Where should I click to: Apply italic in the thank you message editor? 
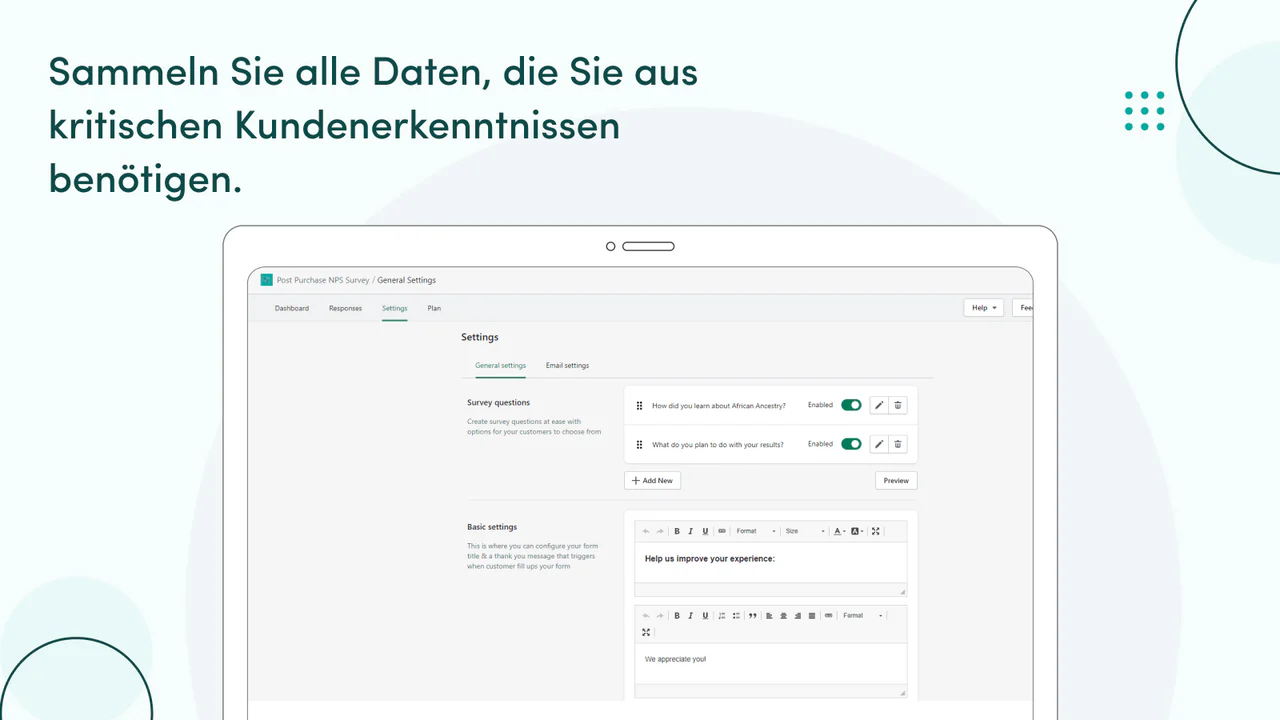(691, 616)
